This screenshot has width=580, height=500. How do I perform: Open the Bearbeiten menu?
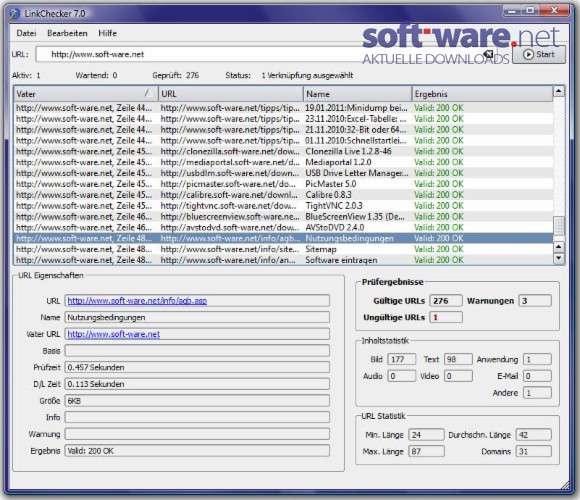67,33
